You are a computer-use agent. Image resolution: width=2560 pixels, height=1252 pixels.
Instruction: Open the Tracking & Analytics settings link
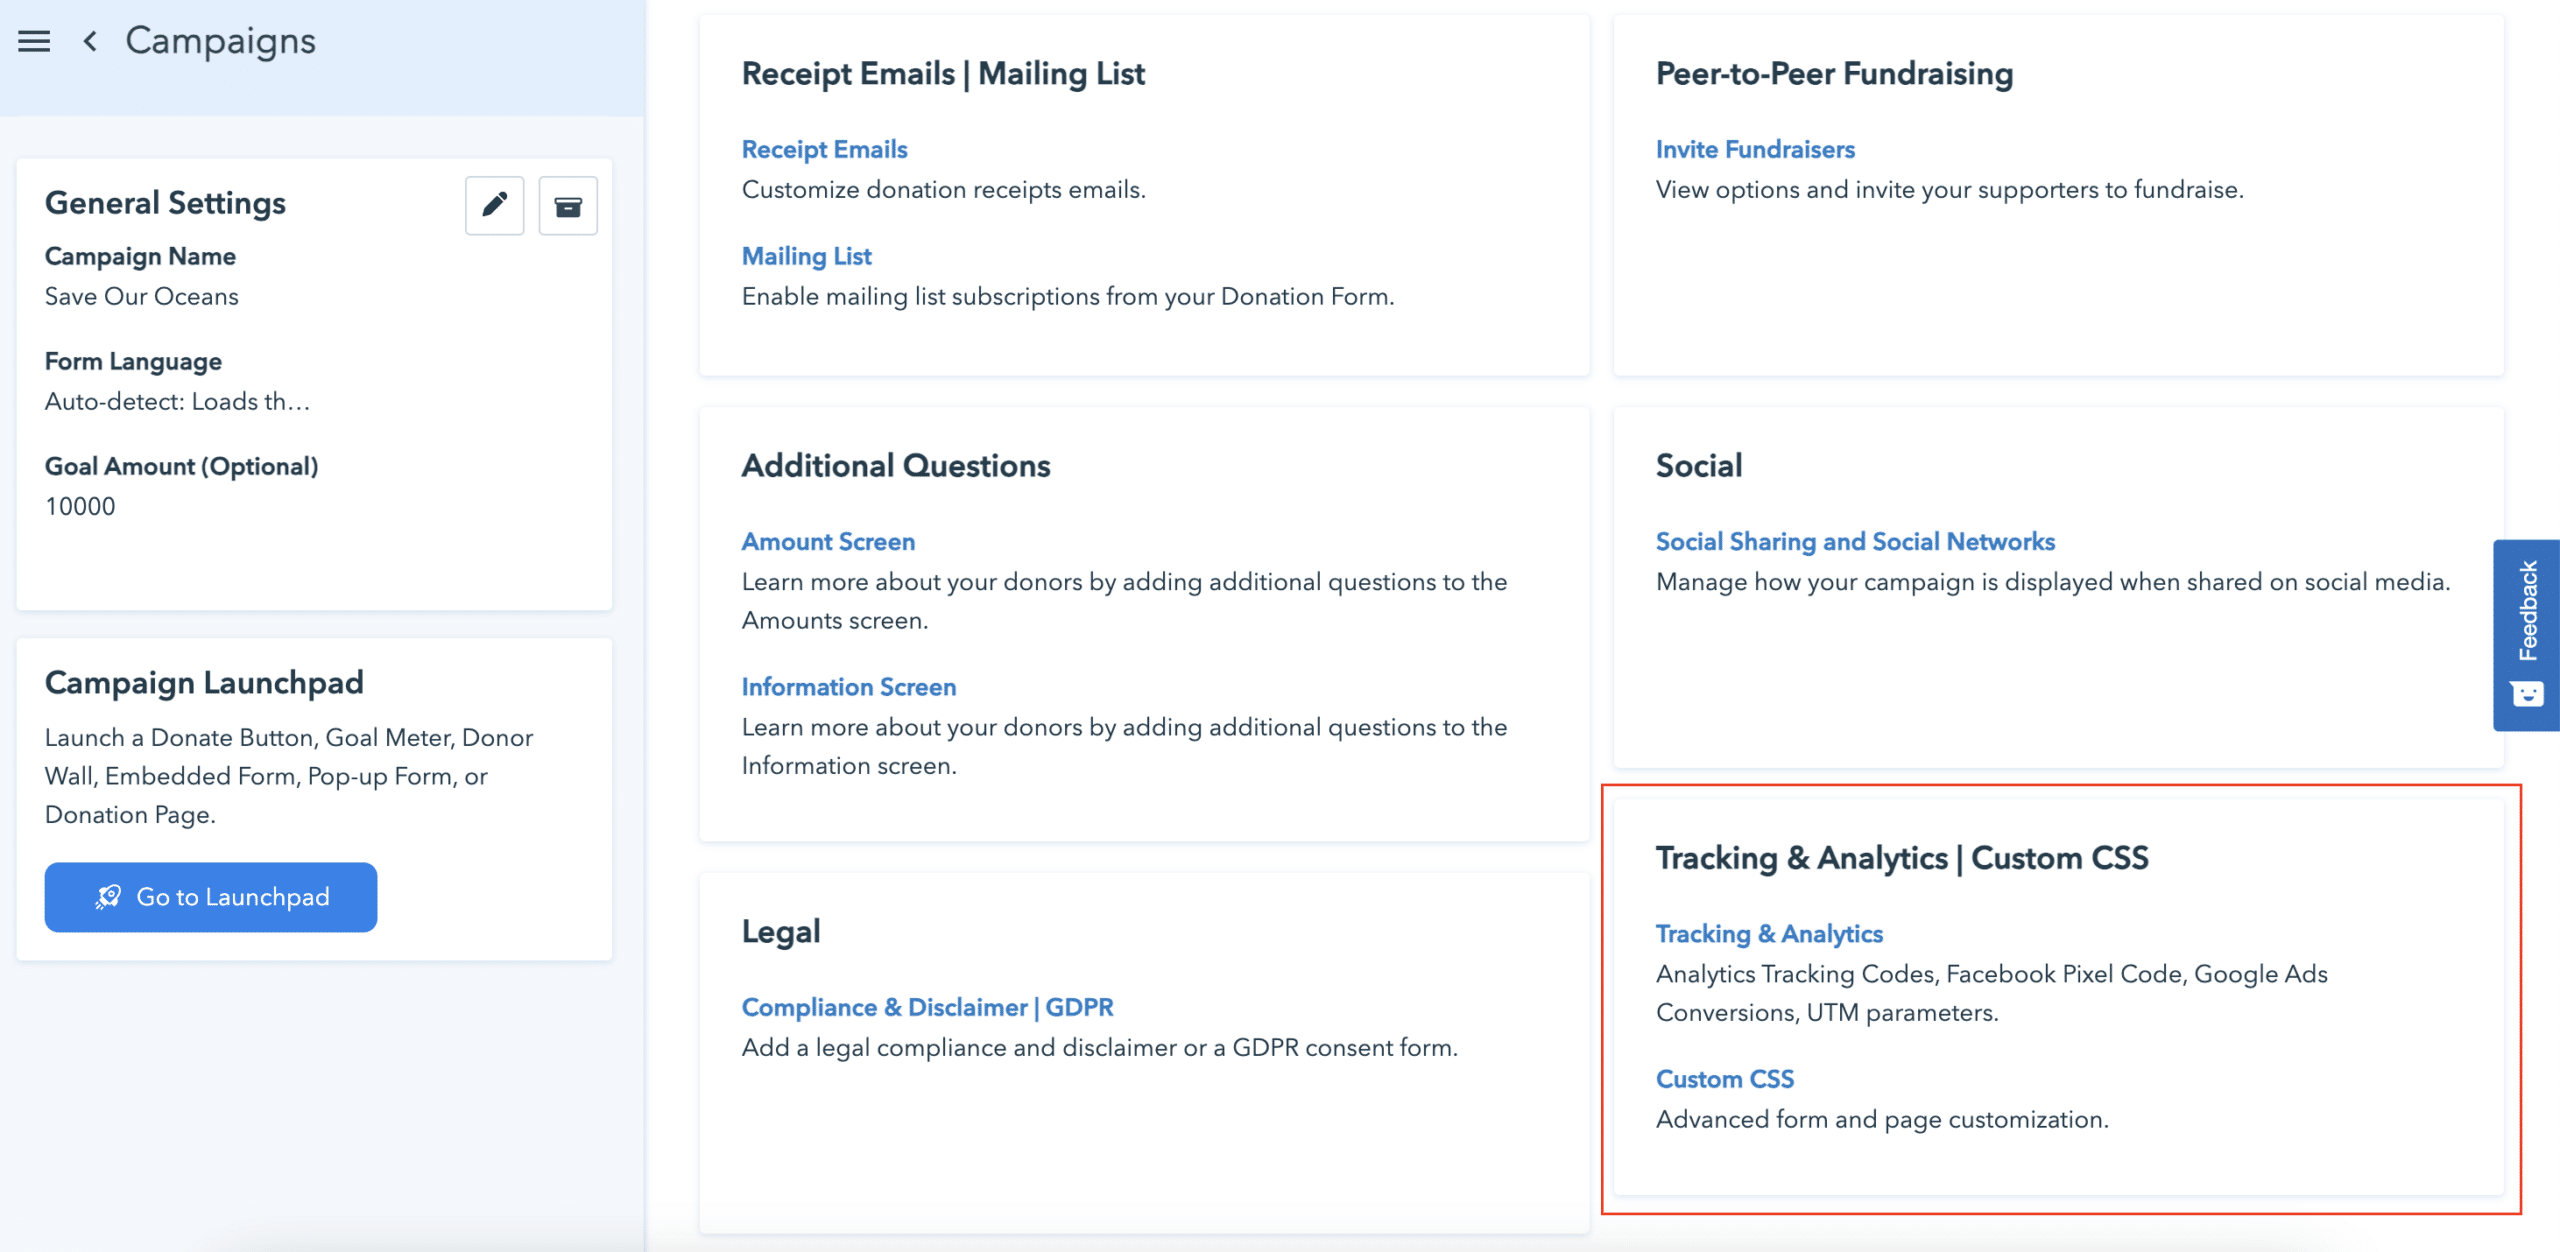[x=1770, y=933]
